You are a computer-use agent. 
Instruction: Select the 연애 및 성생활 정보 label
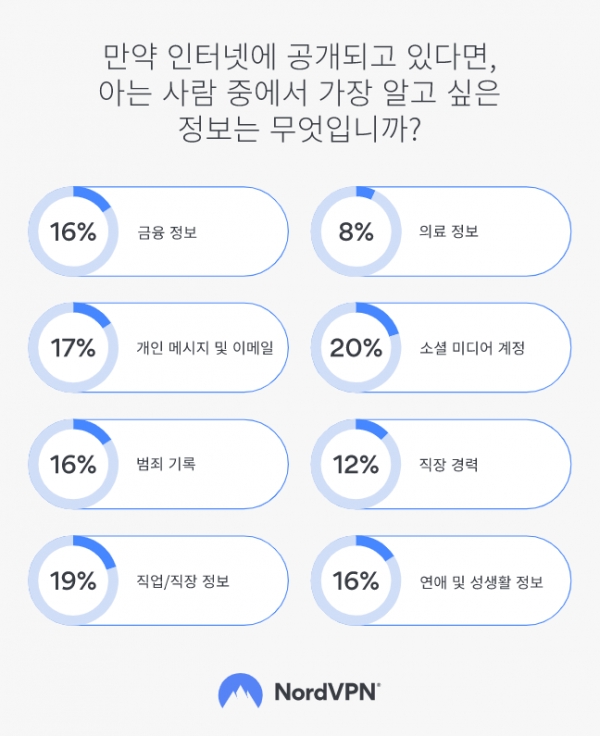pos(481,582)
